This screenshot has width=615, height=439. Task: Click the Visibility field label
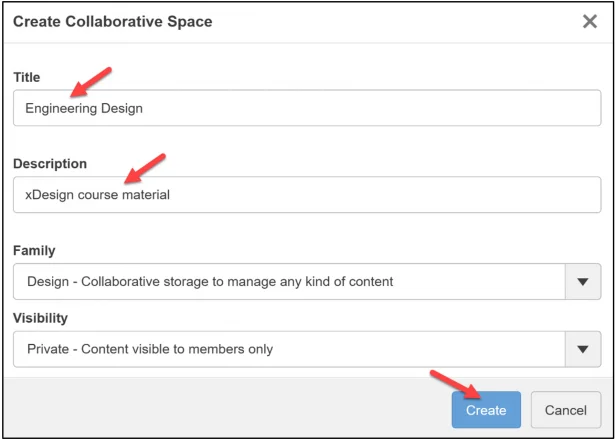(42, 318)
